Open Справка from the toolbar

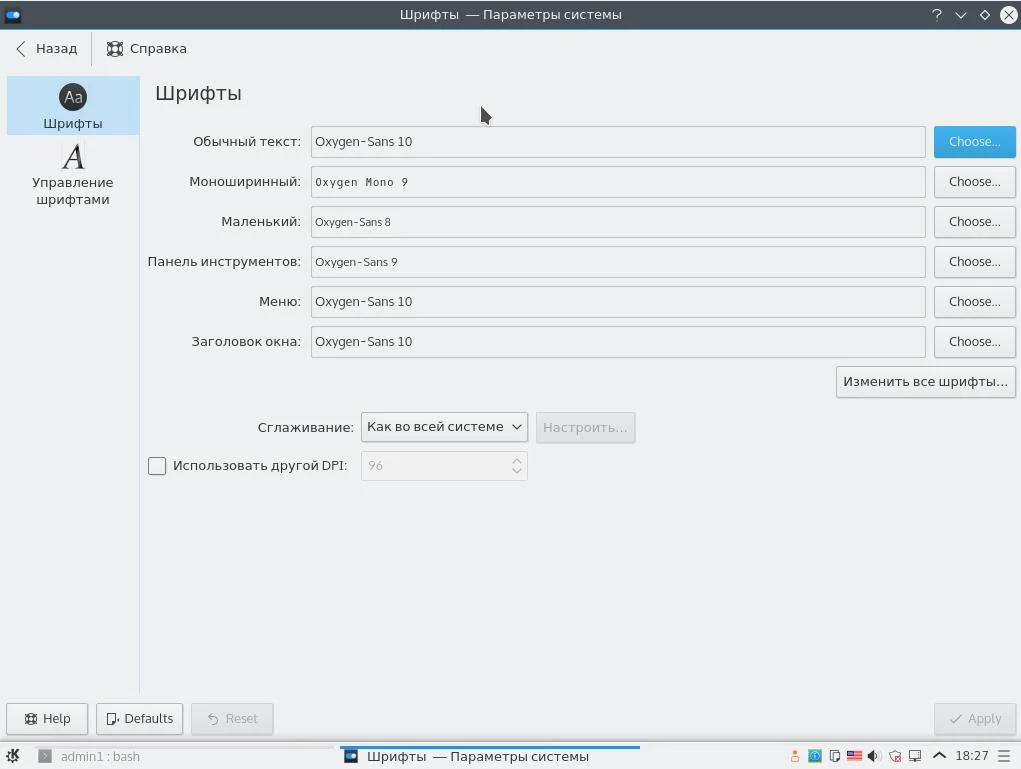[147, 49]
